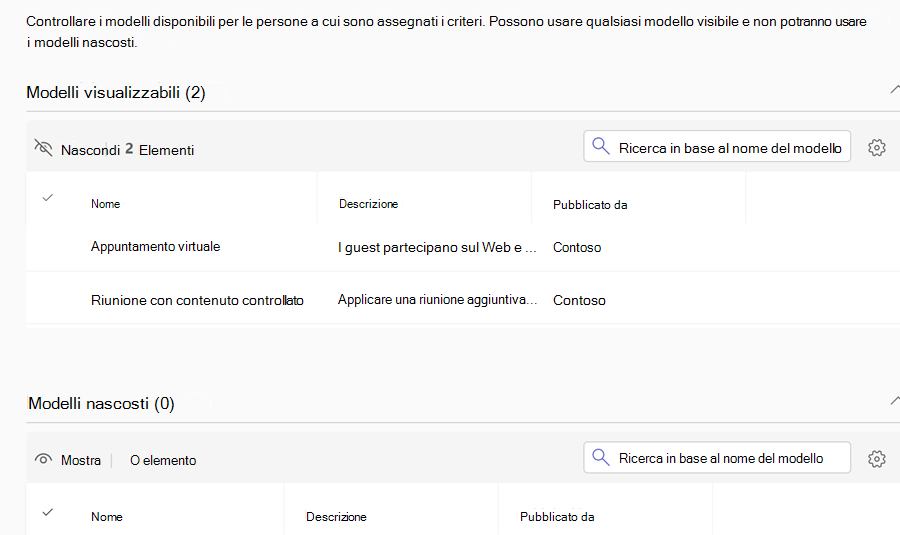The width and height of the screenshot is (900, 535).
Task: Click the Mostra button label
Action: pyautogui.click(x=81, y=460)
